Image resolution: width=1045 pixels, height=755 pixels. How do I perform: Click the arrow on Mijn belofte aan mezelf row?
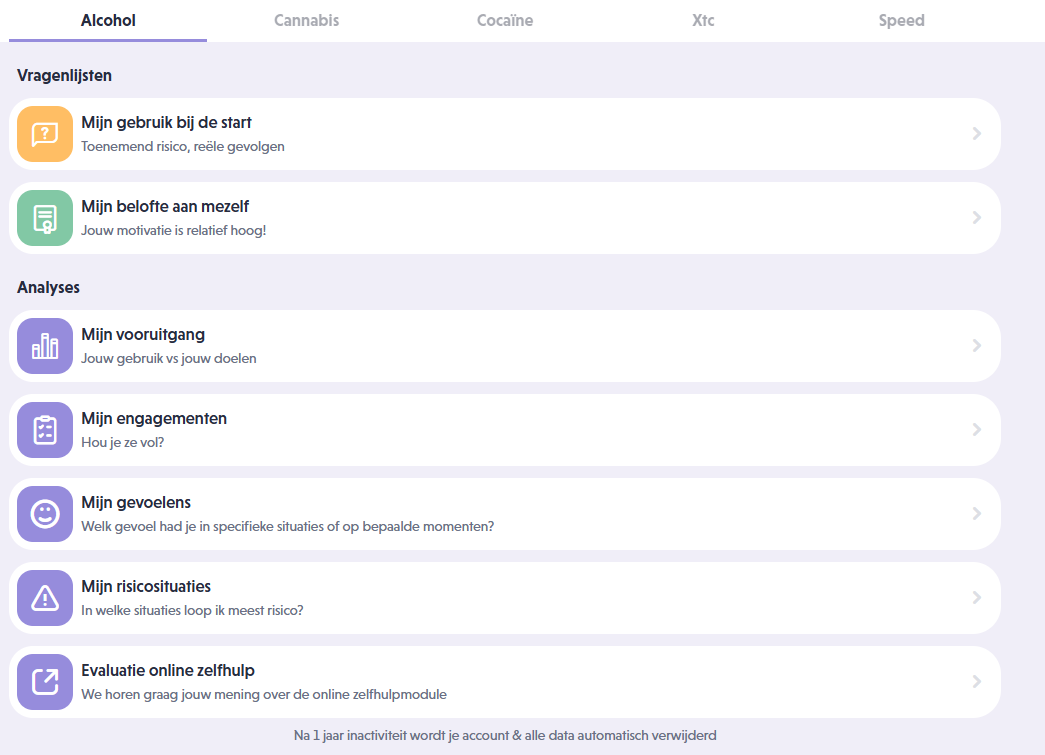[977, 218]
